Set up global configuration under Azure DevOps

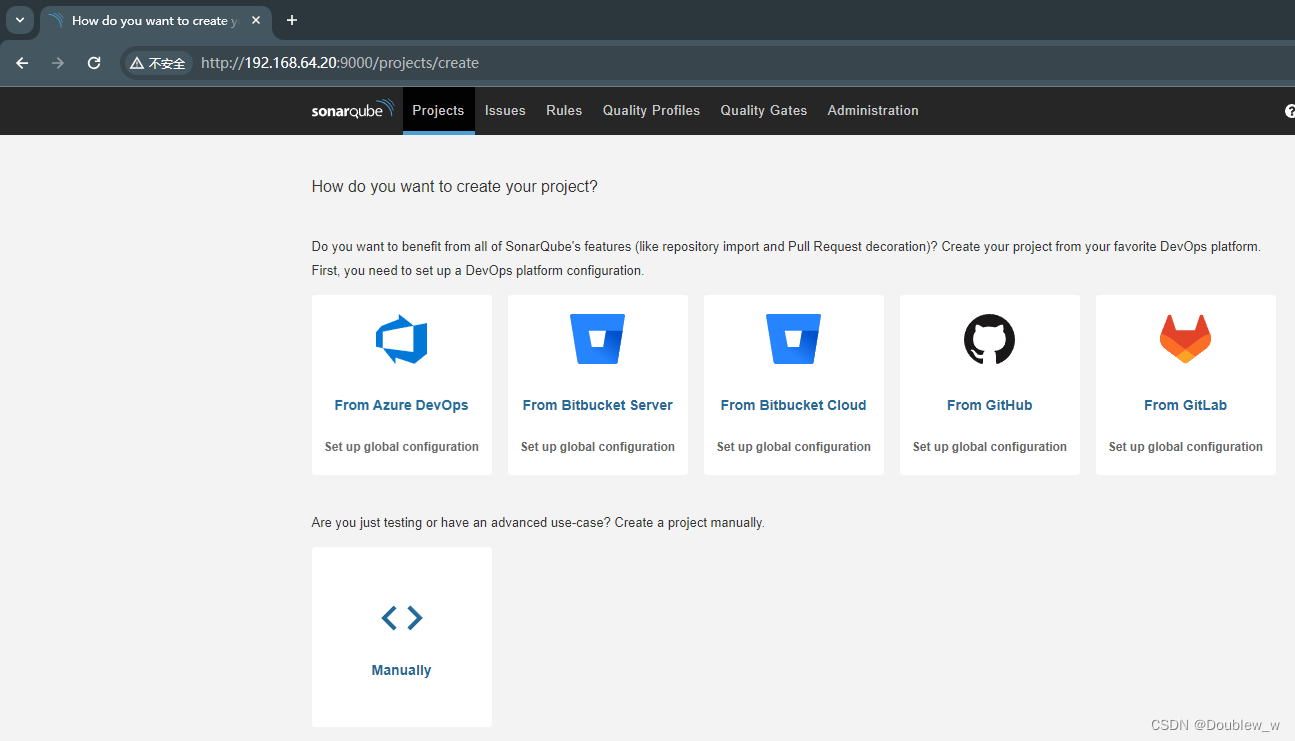tap(402, 447)
